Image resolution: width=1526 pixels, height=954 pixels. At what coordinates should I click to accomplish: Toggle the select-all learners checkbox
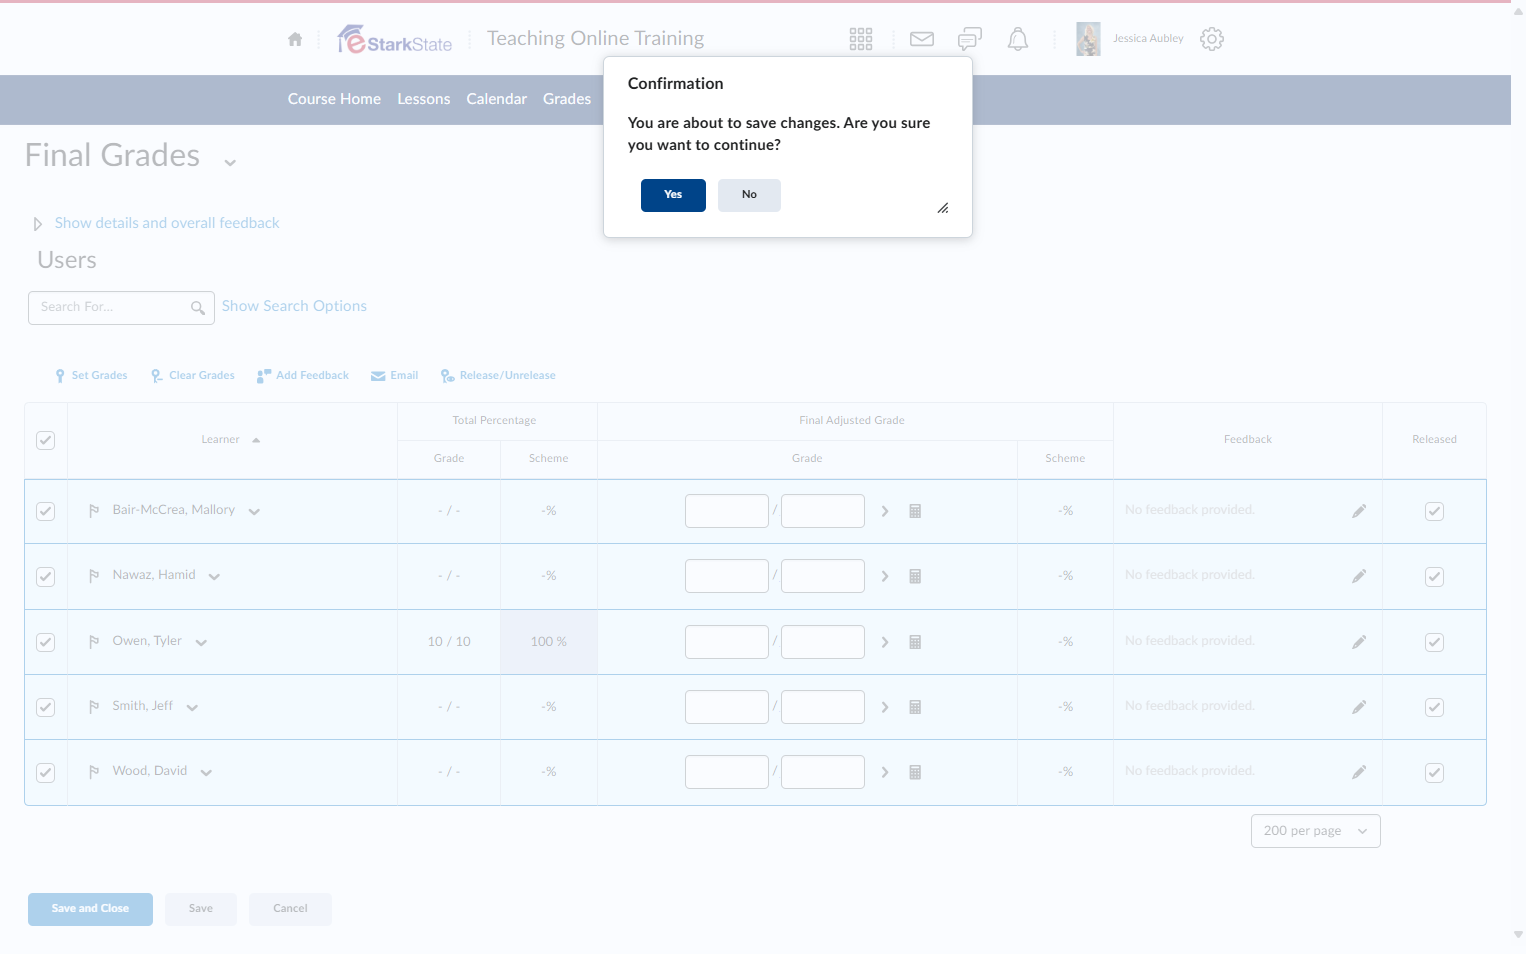pos(45,440)
